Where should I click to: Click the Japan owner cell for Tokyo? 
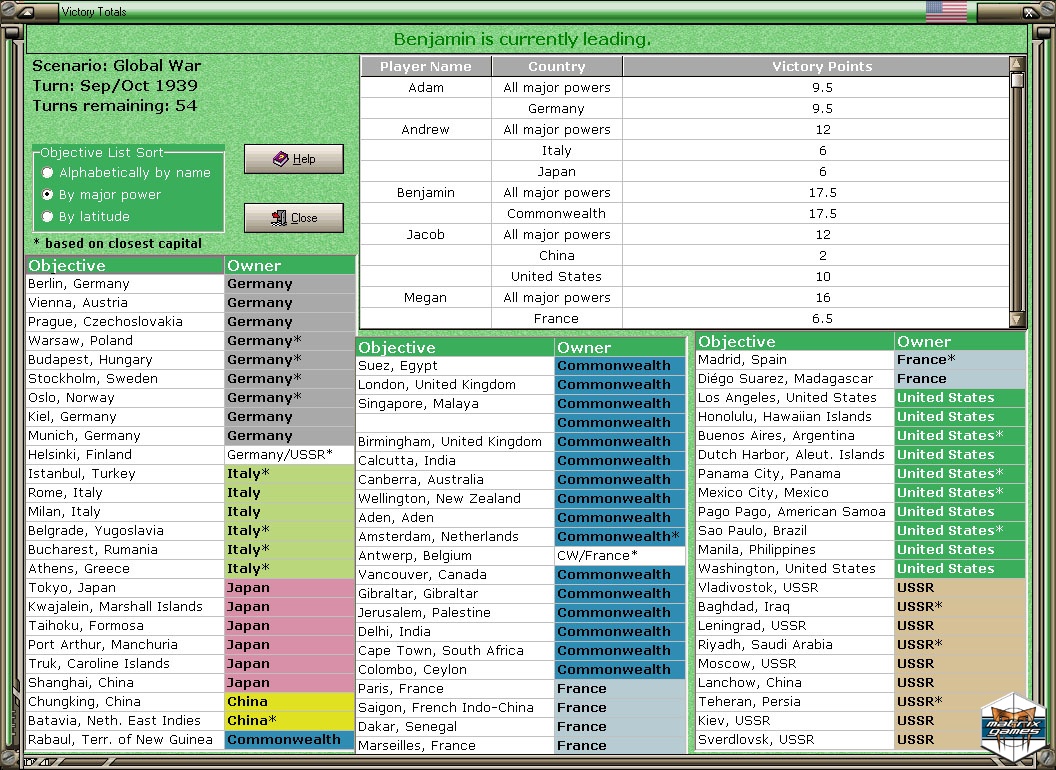289,588
